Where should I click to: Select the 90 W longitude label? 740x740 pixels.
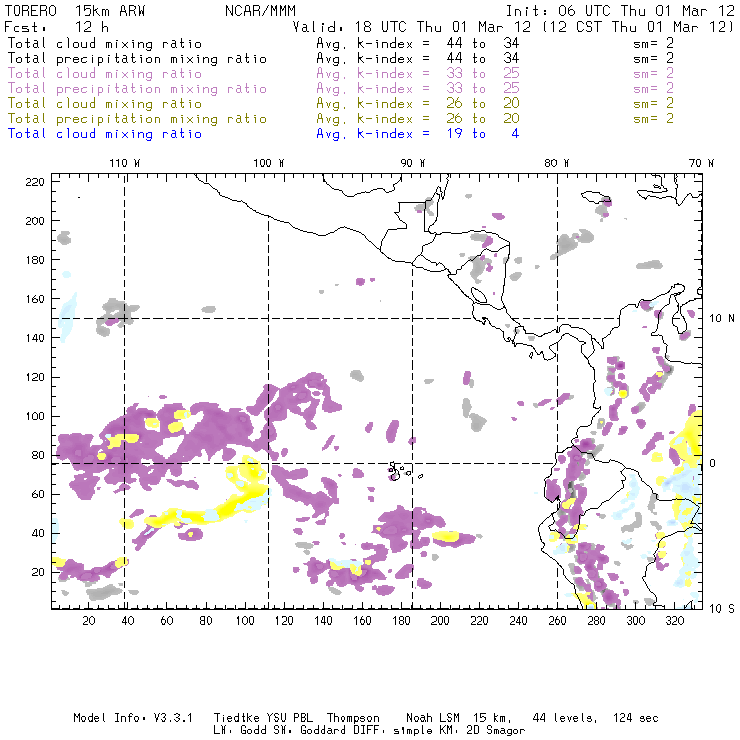point(412,163)
